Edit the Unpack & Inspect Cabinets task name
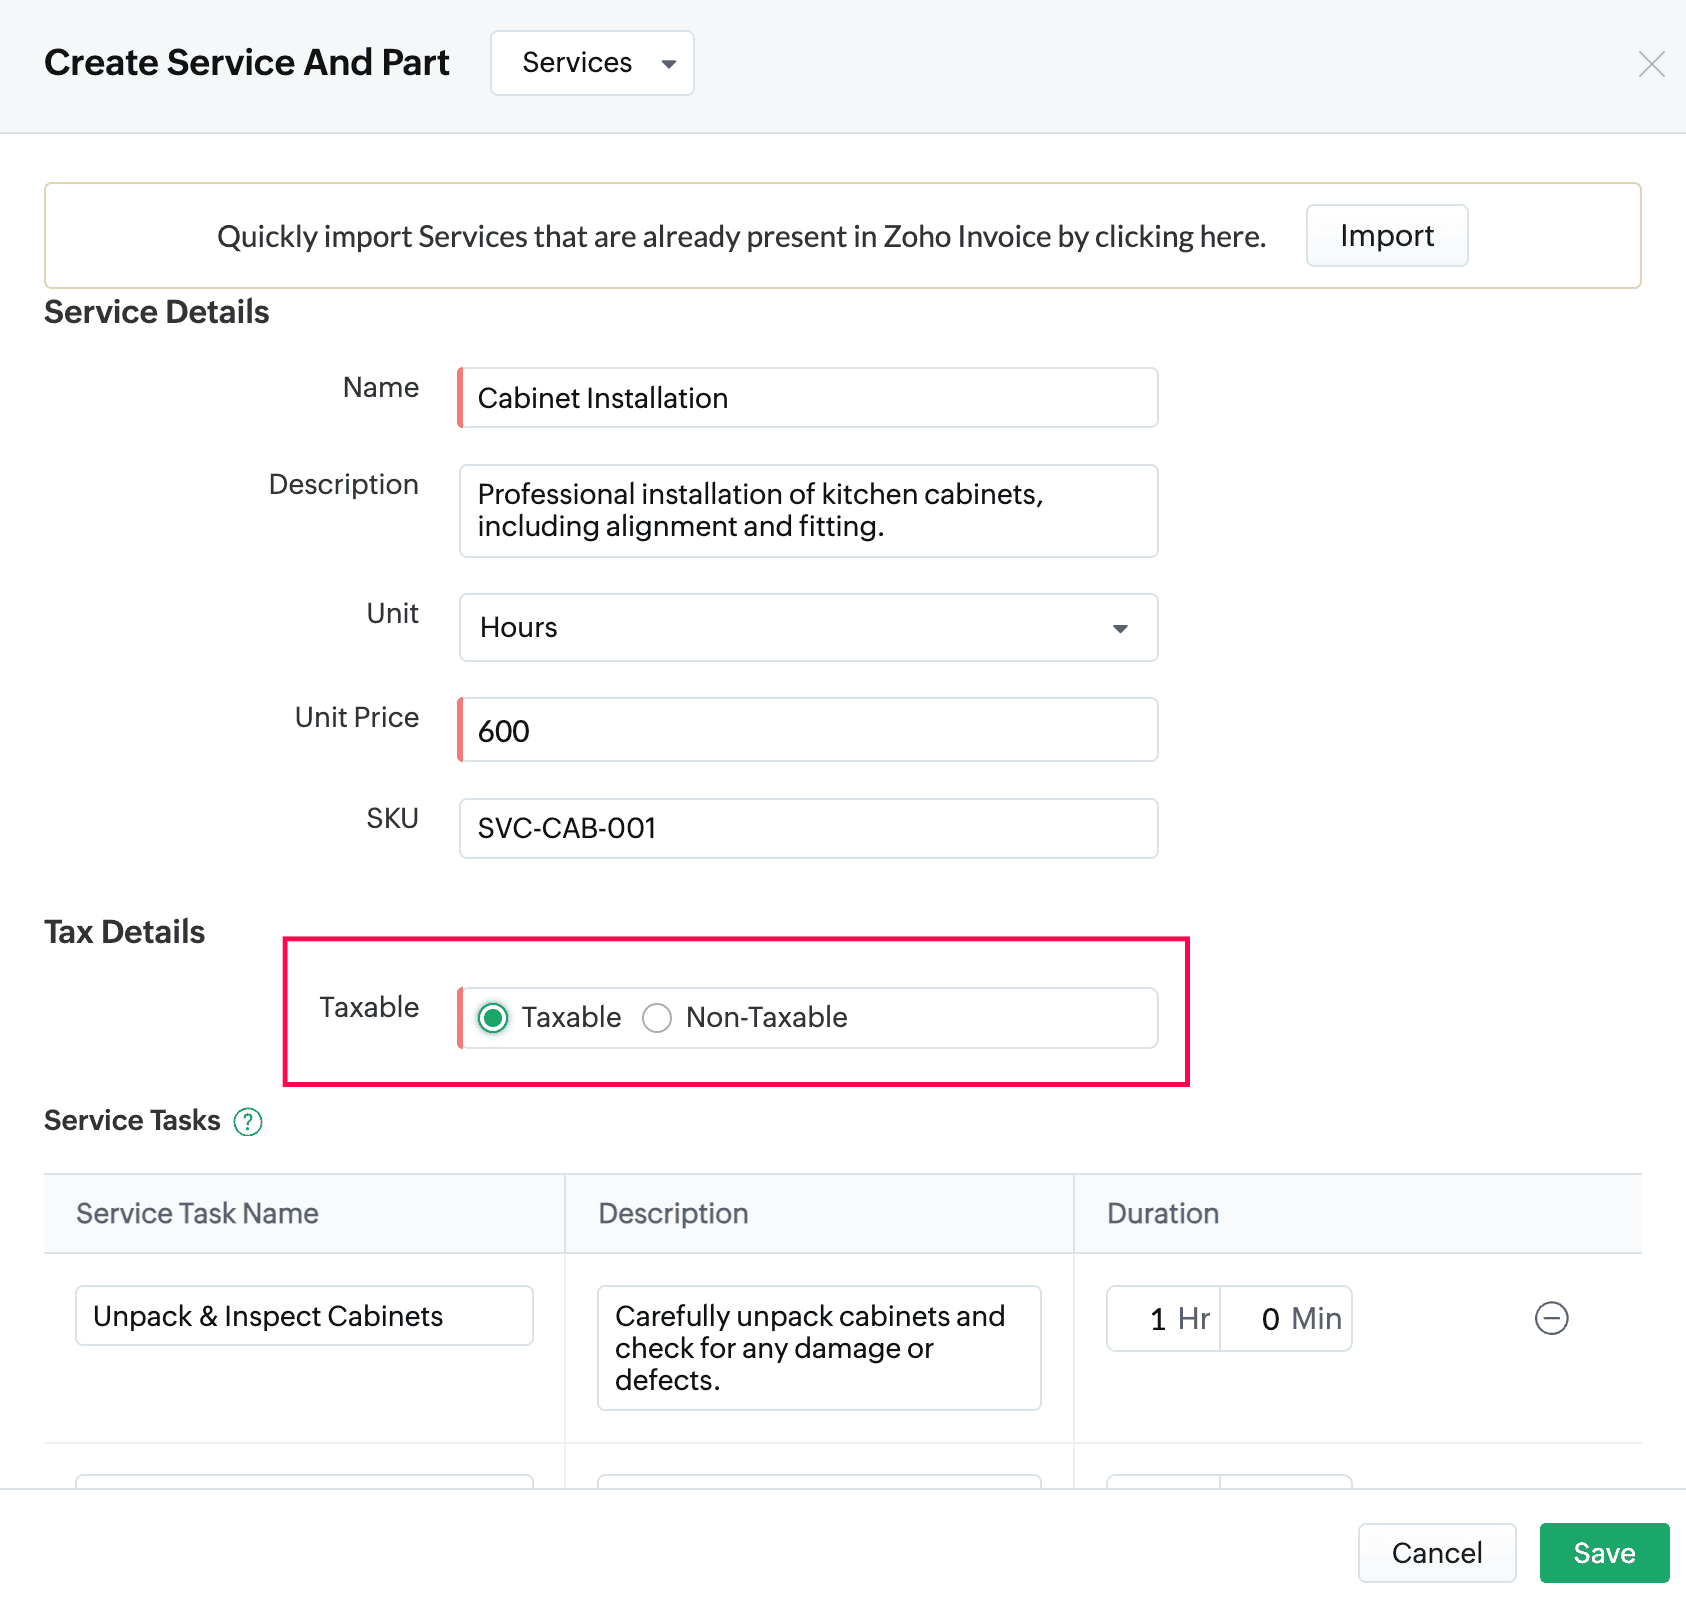Screen dimensions: 1686x1606 click(304, 1316)
